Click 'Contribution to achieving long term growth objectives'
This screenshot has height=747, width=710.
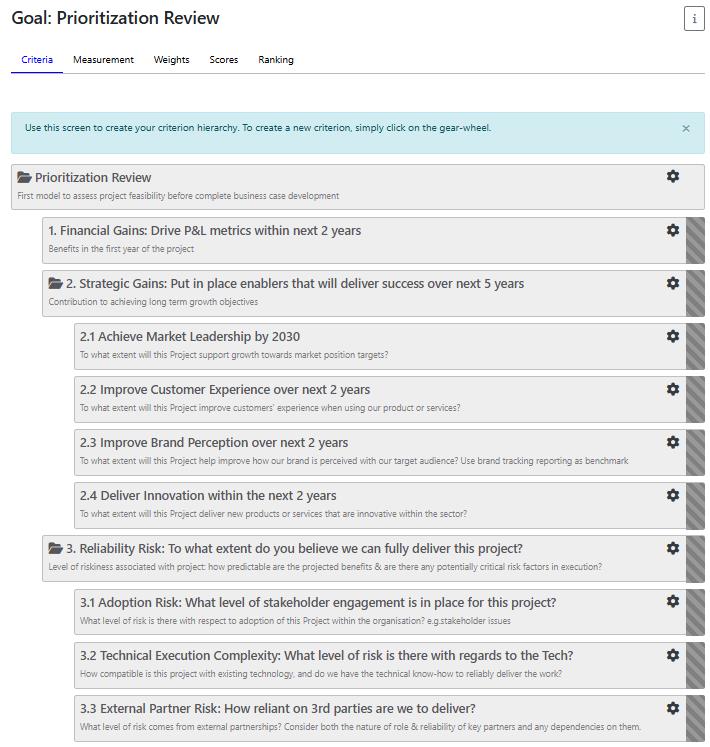point(153,302)
